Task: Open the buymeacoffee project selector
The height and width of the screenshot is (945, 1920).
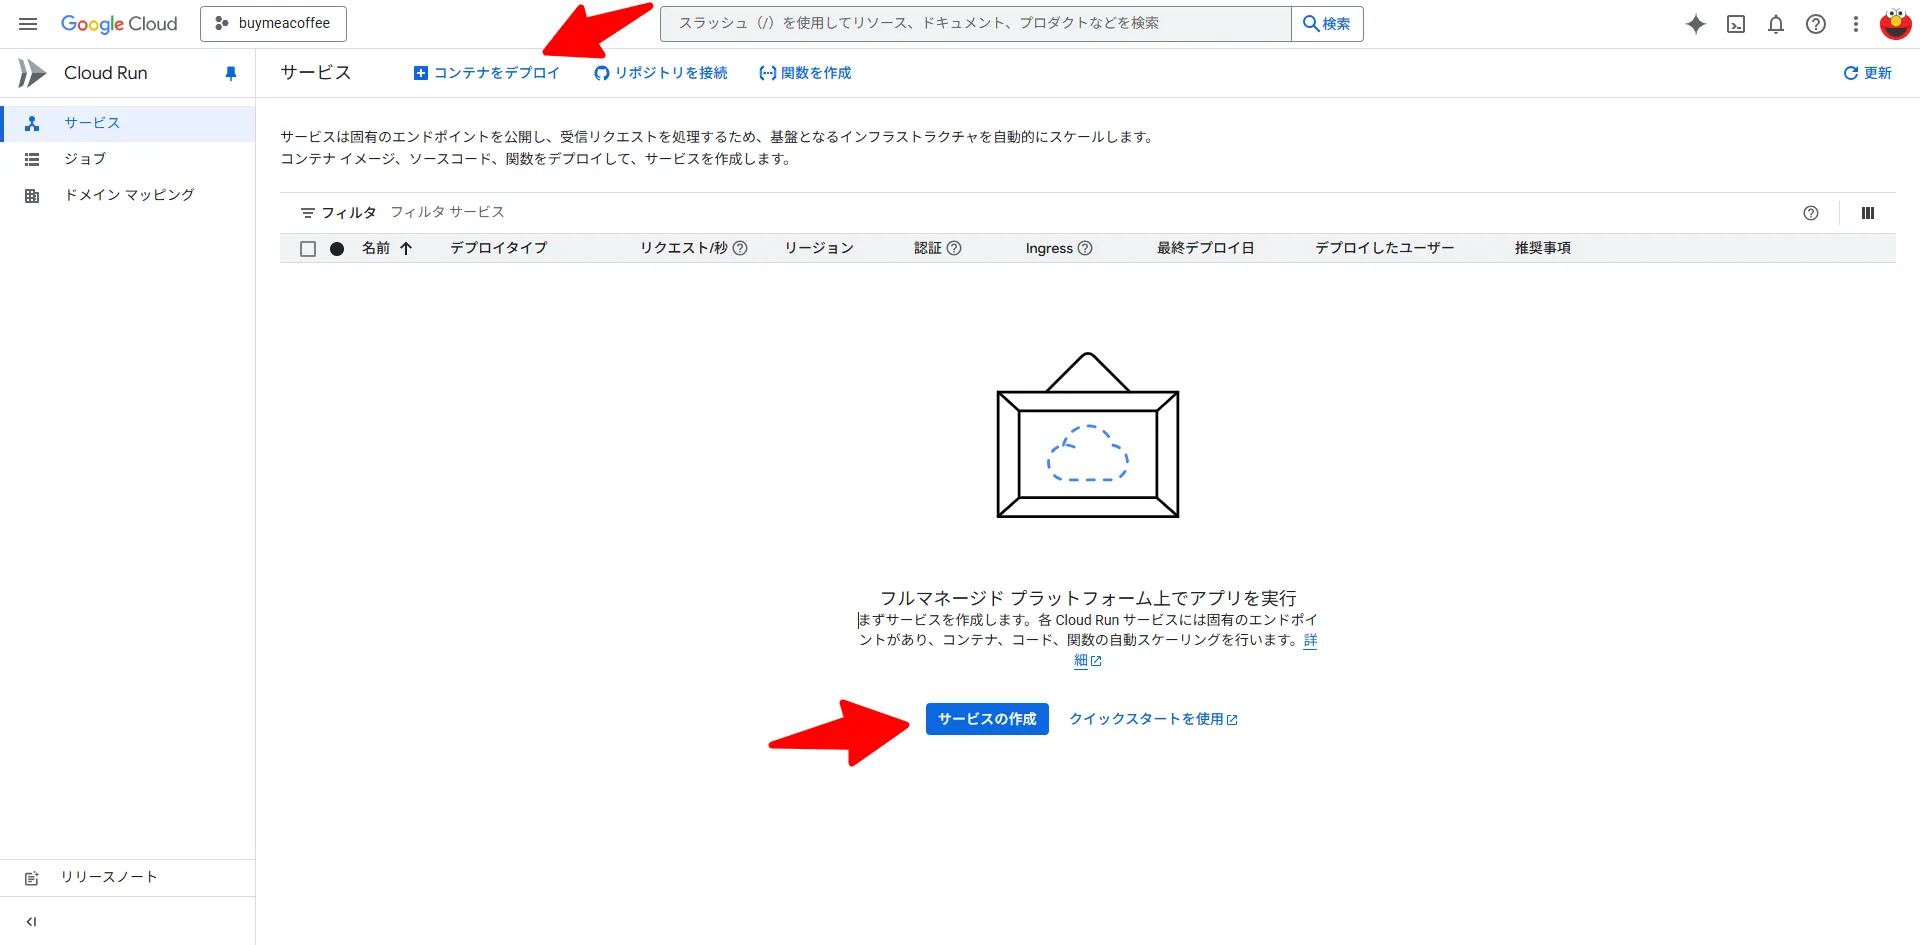Action: pos(273,23)
